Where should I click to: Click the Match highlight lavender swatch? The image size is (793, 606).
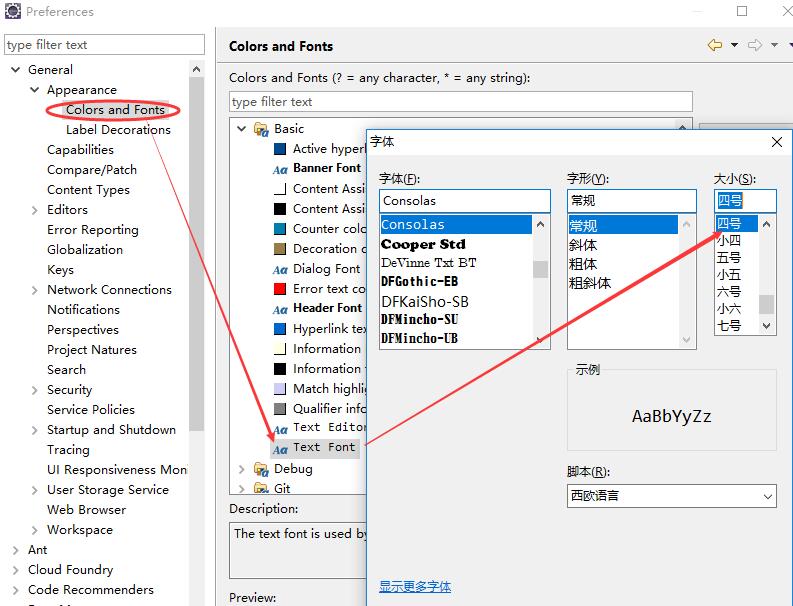coord(280,388)
